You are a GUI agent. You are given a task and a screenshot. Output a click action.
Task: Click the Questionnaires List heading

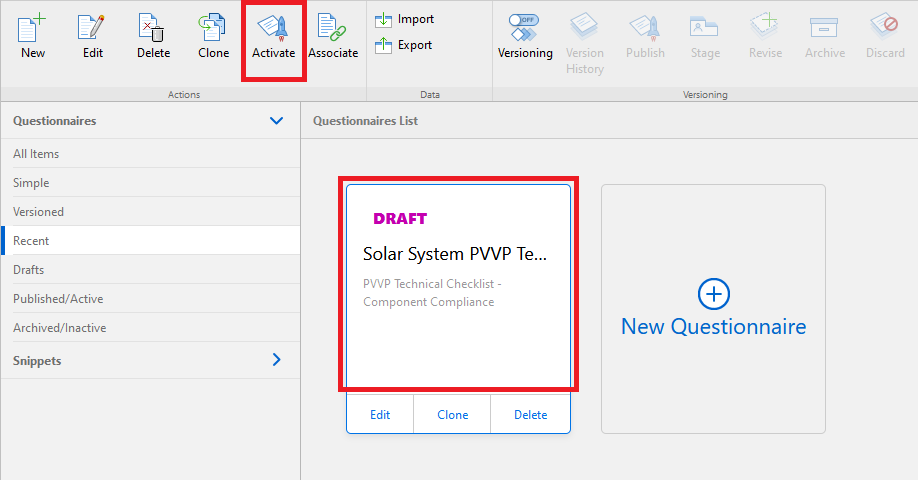tap(365, 121)
